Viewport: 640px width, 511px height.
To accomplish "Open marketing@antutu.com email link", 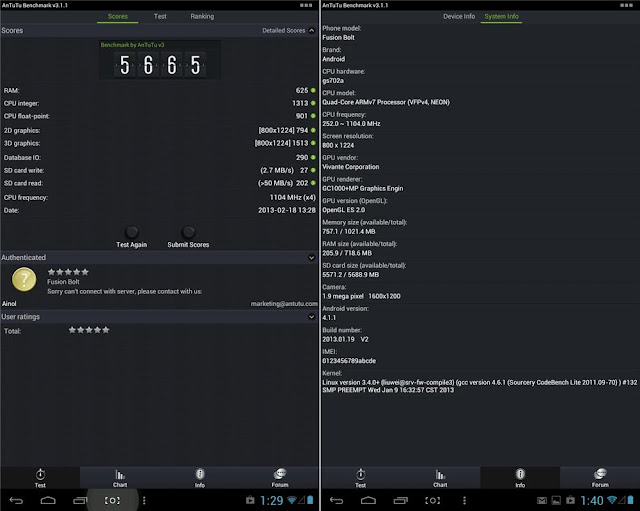I will click(284, 304).
